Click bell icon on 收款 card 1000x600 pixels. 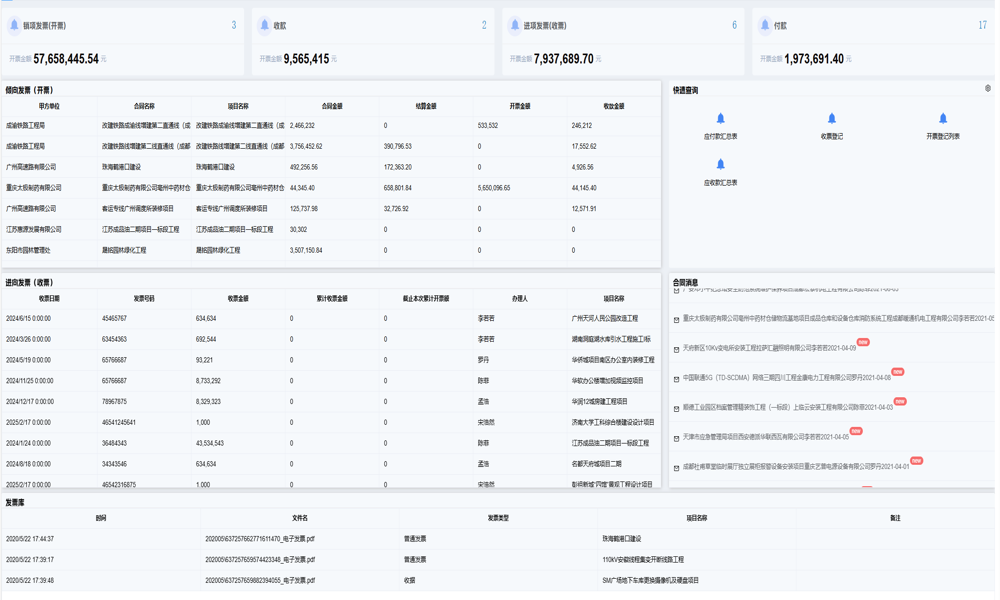pos(264,26)
